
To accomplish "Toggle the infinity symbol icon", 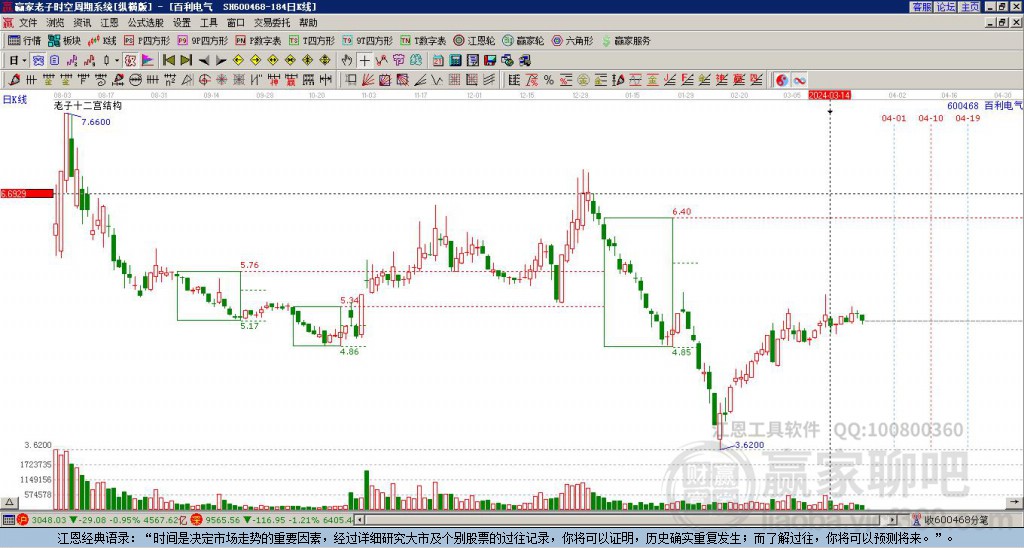I will tap(799, 80).
